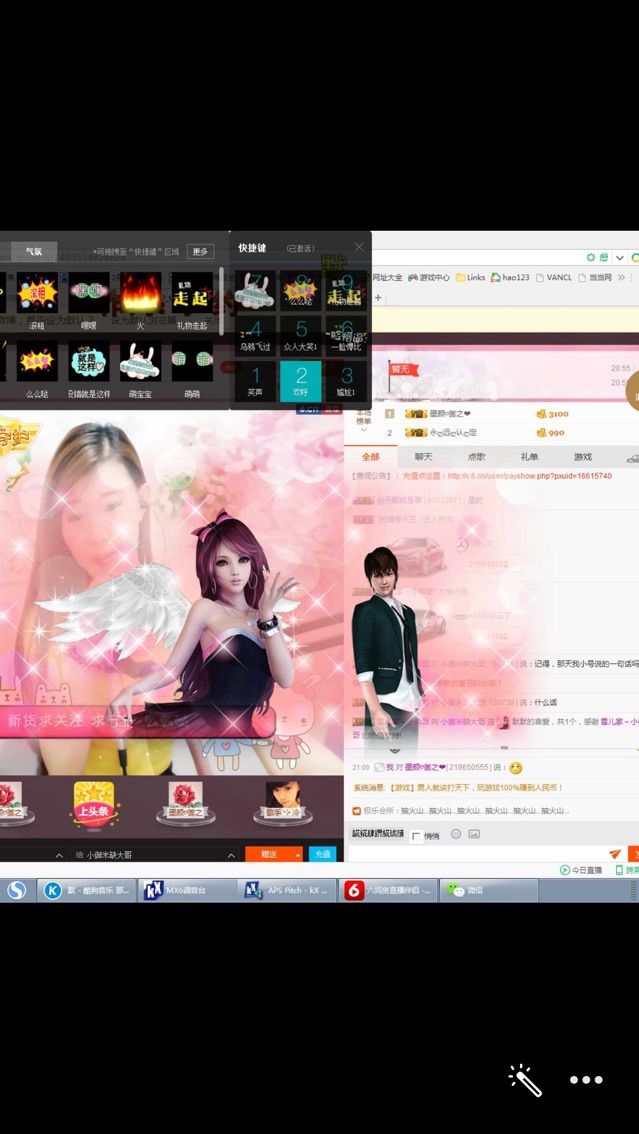639x1134 pixels.
Task: Open the VANCL bookmark
Action: click(x=553, y=277)
